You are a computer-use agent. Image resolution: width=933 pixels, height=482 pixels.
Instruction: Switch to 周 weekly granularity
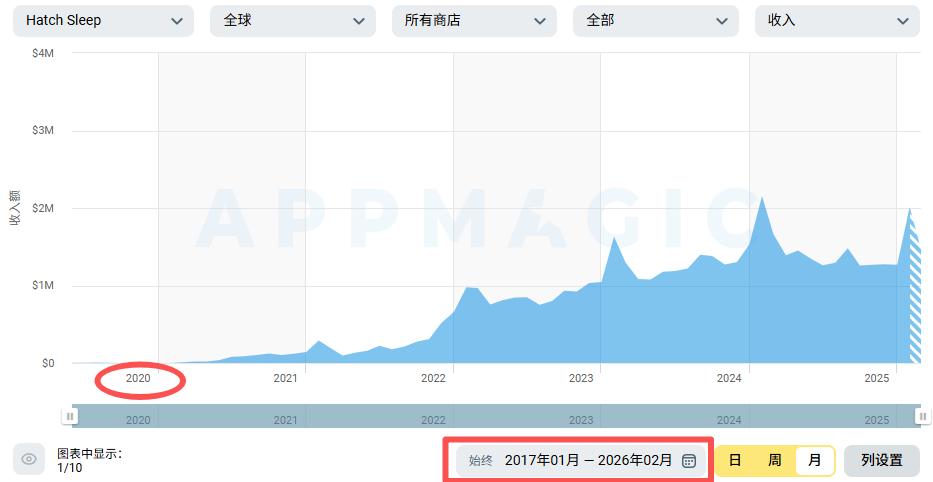775,461
